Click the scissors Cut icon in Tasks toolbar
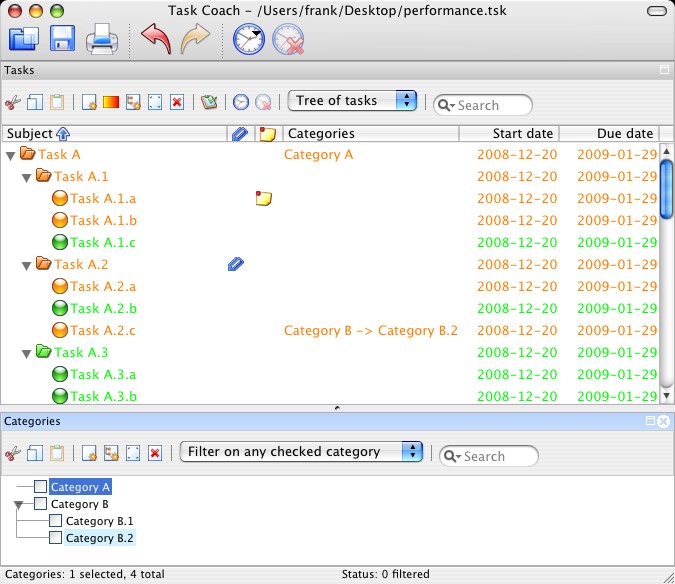Viewport: 675px width, 584px height. point(12,102)
